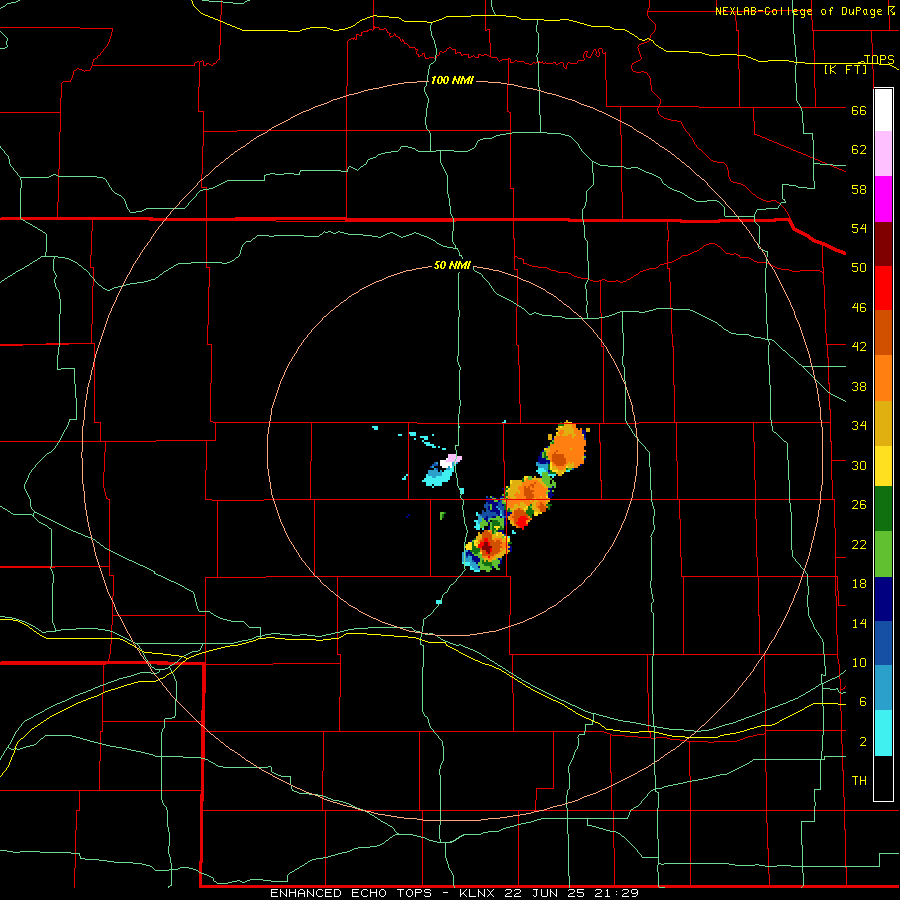
Task: Click the 'NEXLAB-College of DuPage' header text
Action: click(798, 11)
